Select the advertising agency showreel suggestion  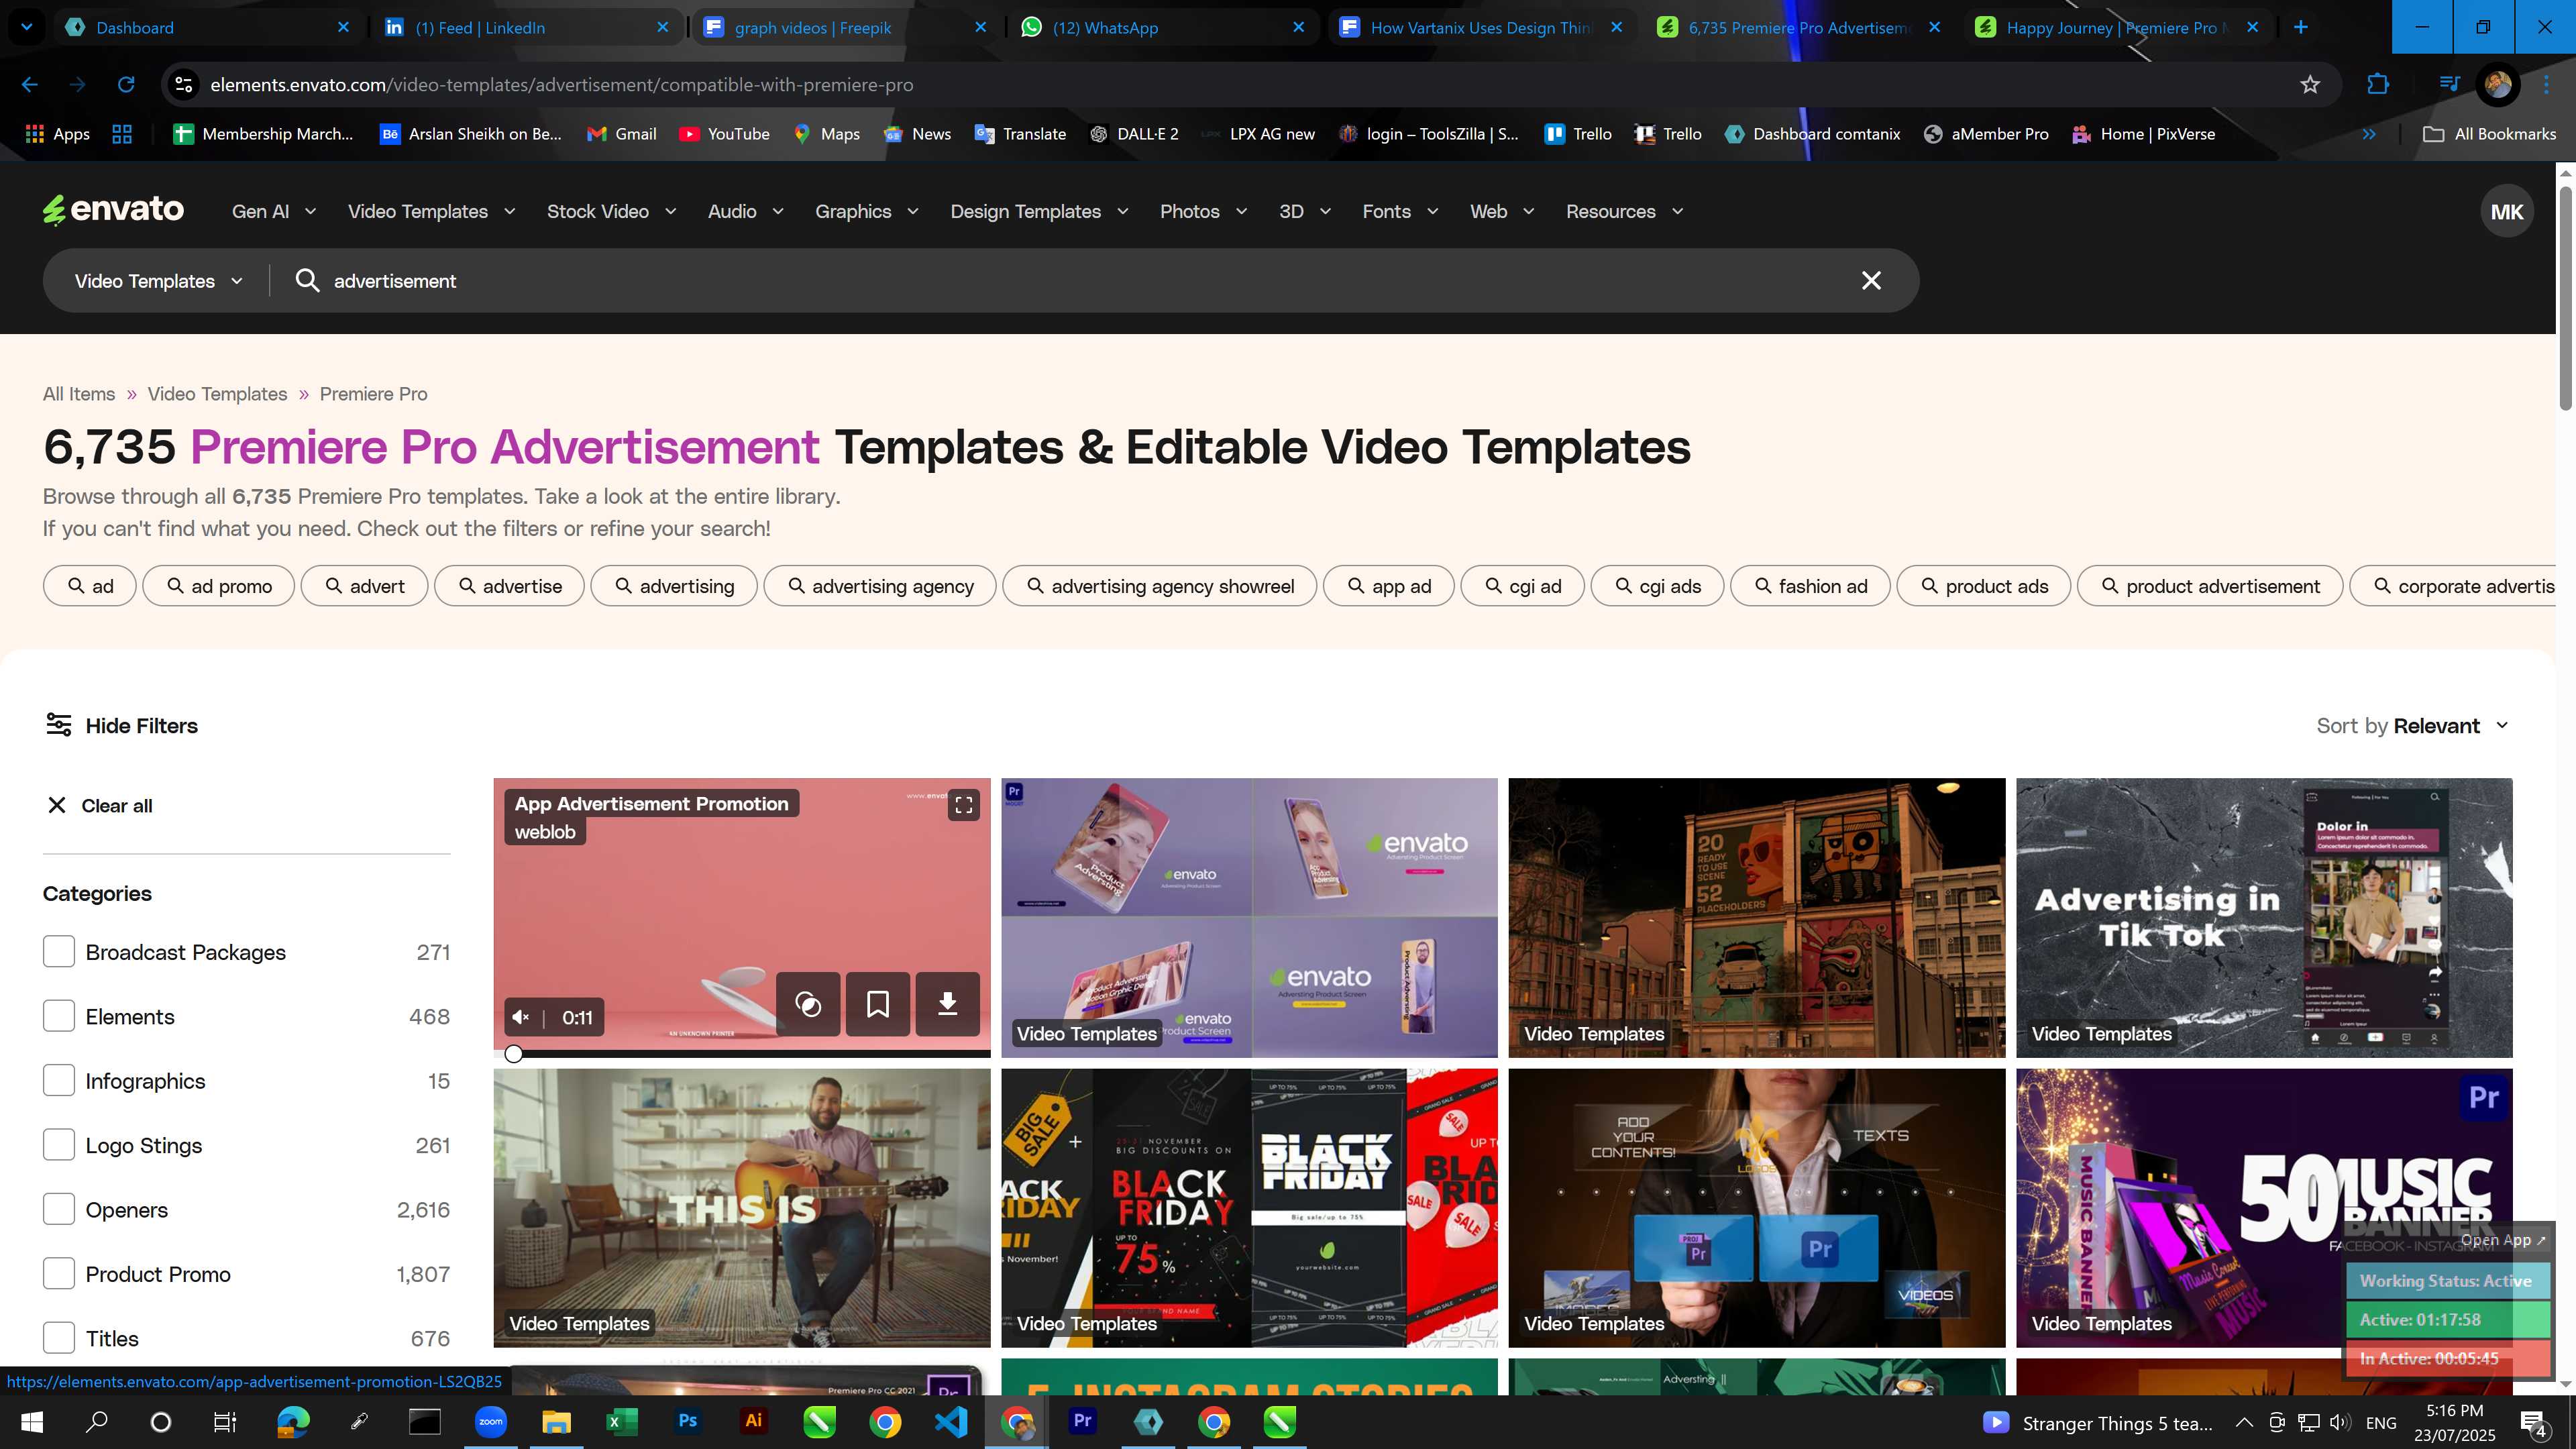pos(1159,586)
